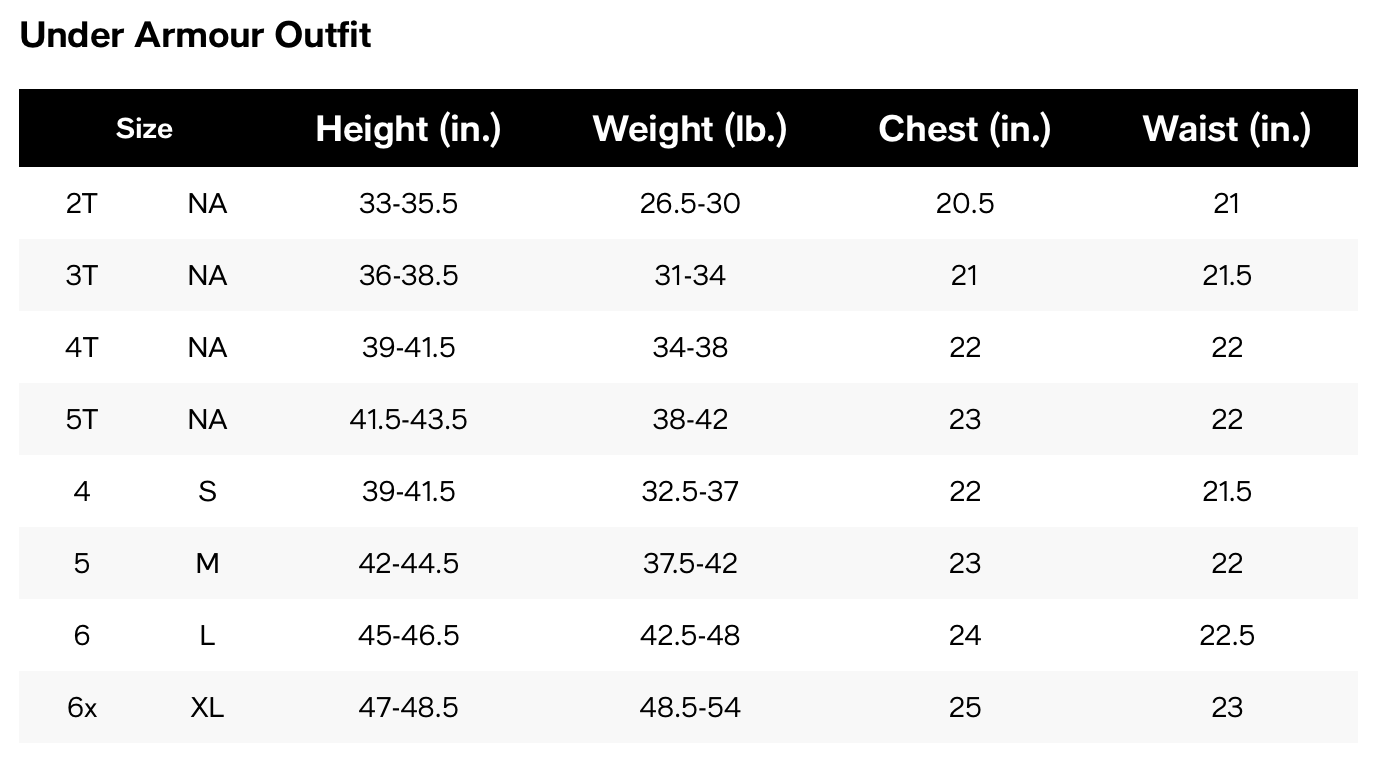Viewport: 1384px width, 766px height.
Task: Click the height value 33-35.5
Action: pos(408,203)
